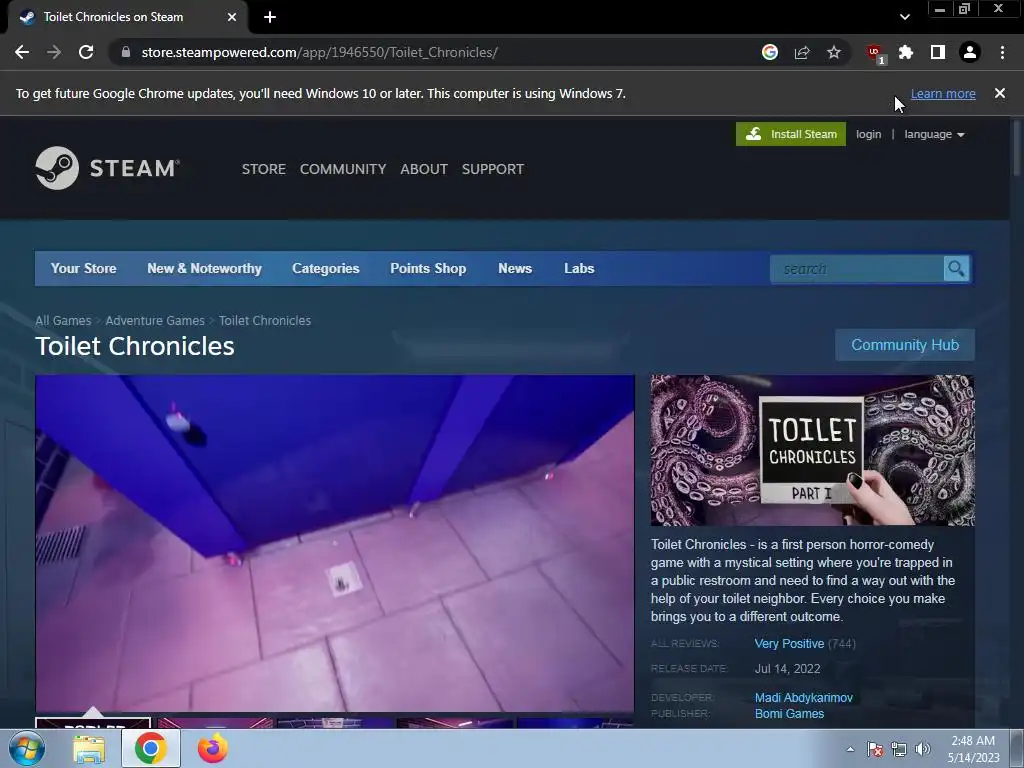Viewport: 1024px width, 768px height.
Task: Open the Action Center flag icon
Action: pos(875,749)
